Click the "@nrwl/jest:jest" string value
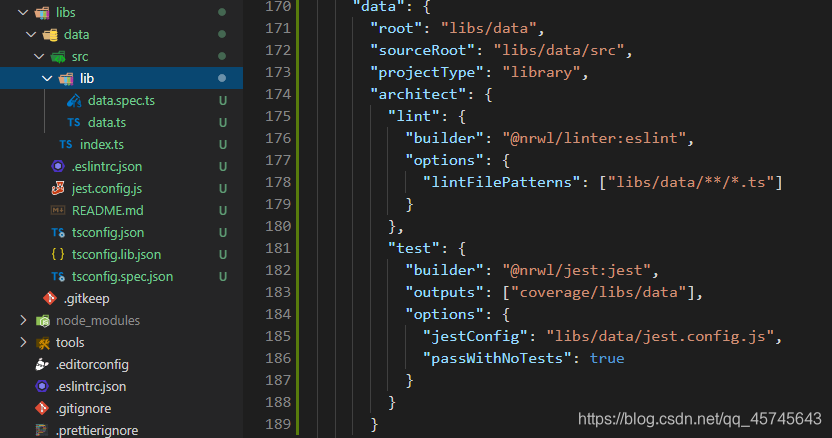 576,270
